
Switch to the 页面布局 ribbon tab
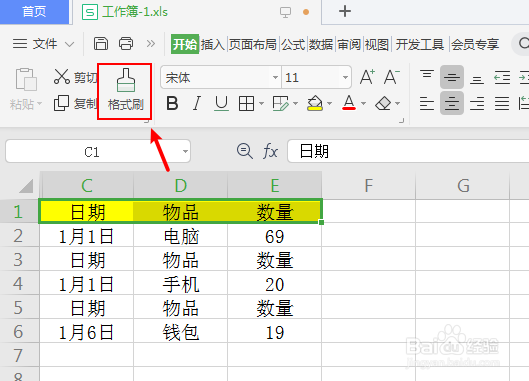pyautogui.click(x=253, y=44)
